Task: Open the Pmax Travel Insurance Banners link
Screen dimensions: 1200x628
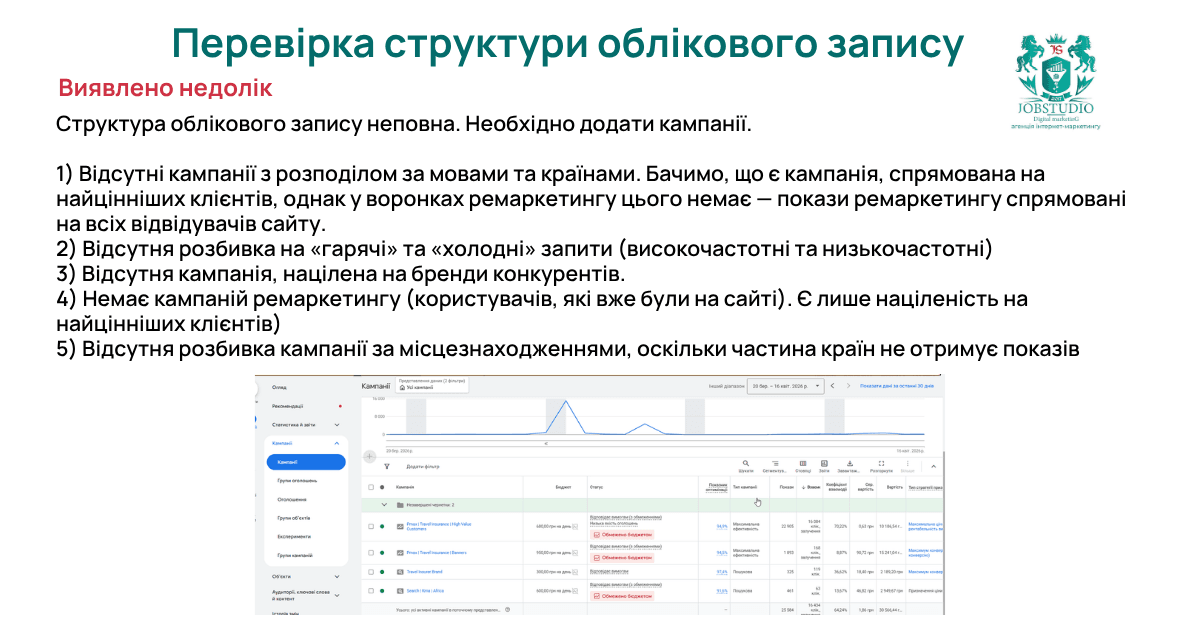Action: coord(438,551)
